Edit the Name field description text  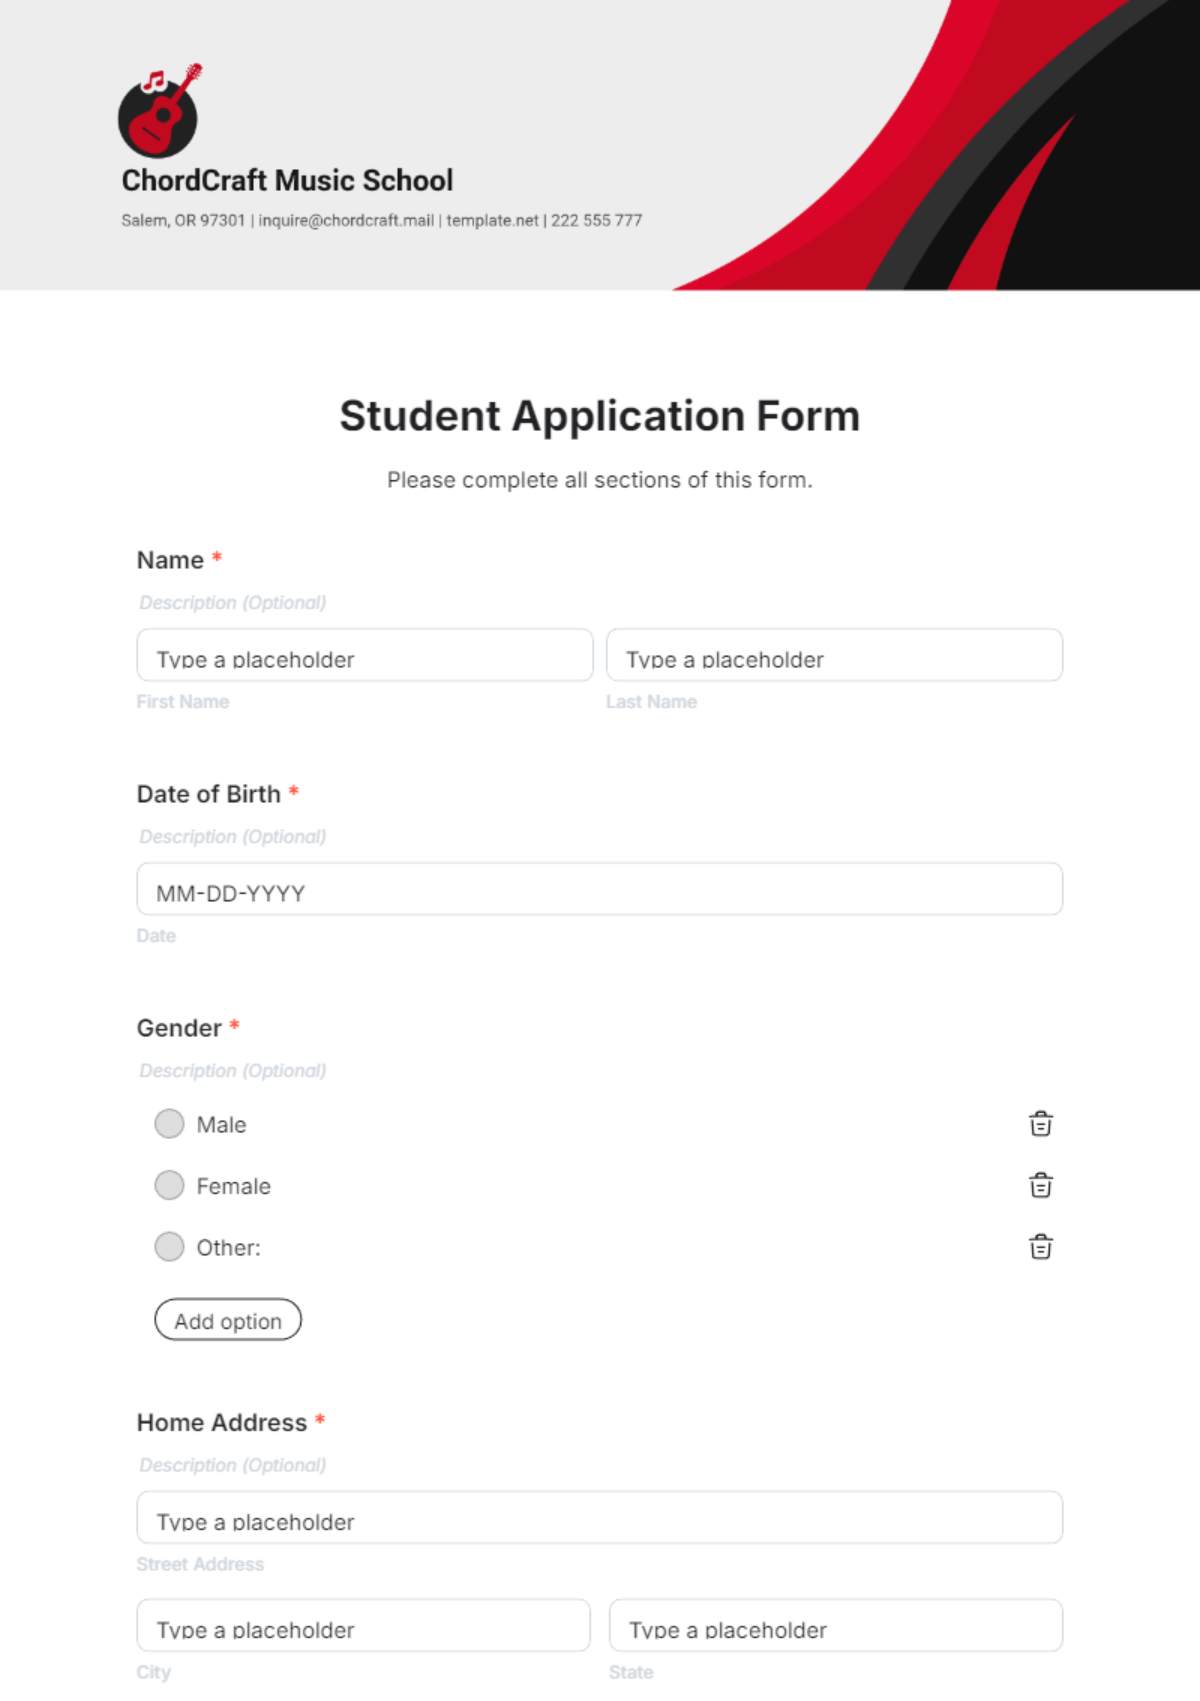tap(233, 603)
